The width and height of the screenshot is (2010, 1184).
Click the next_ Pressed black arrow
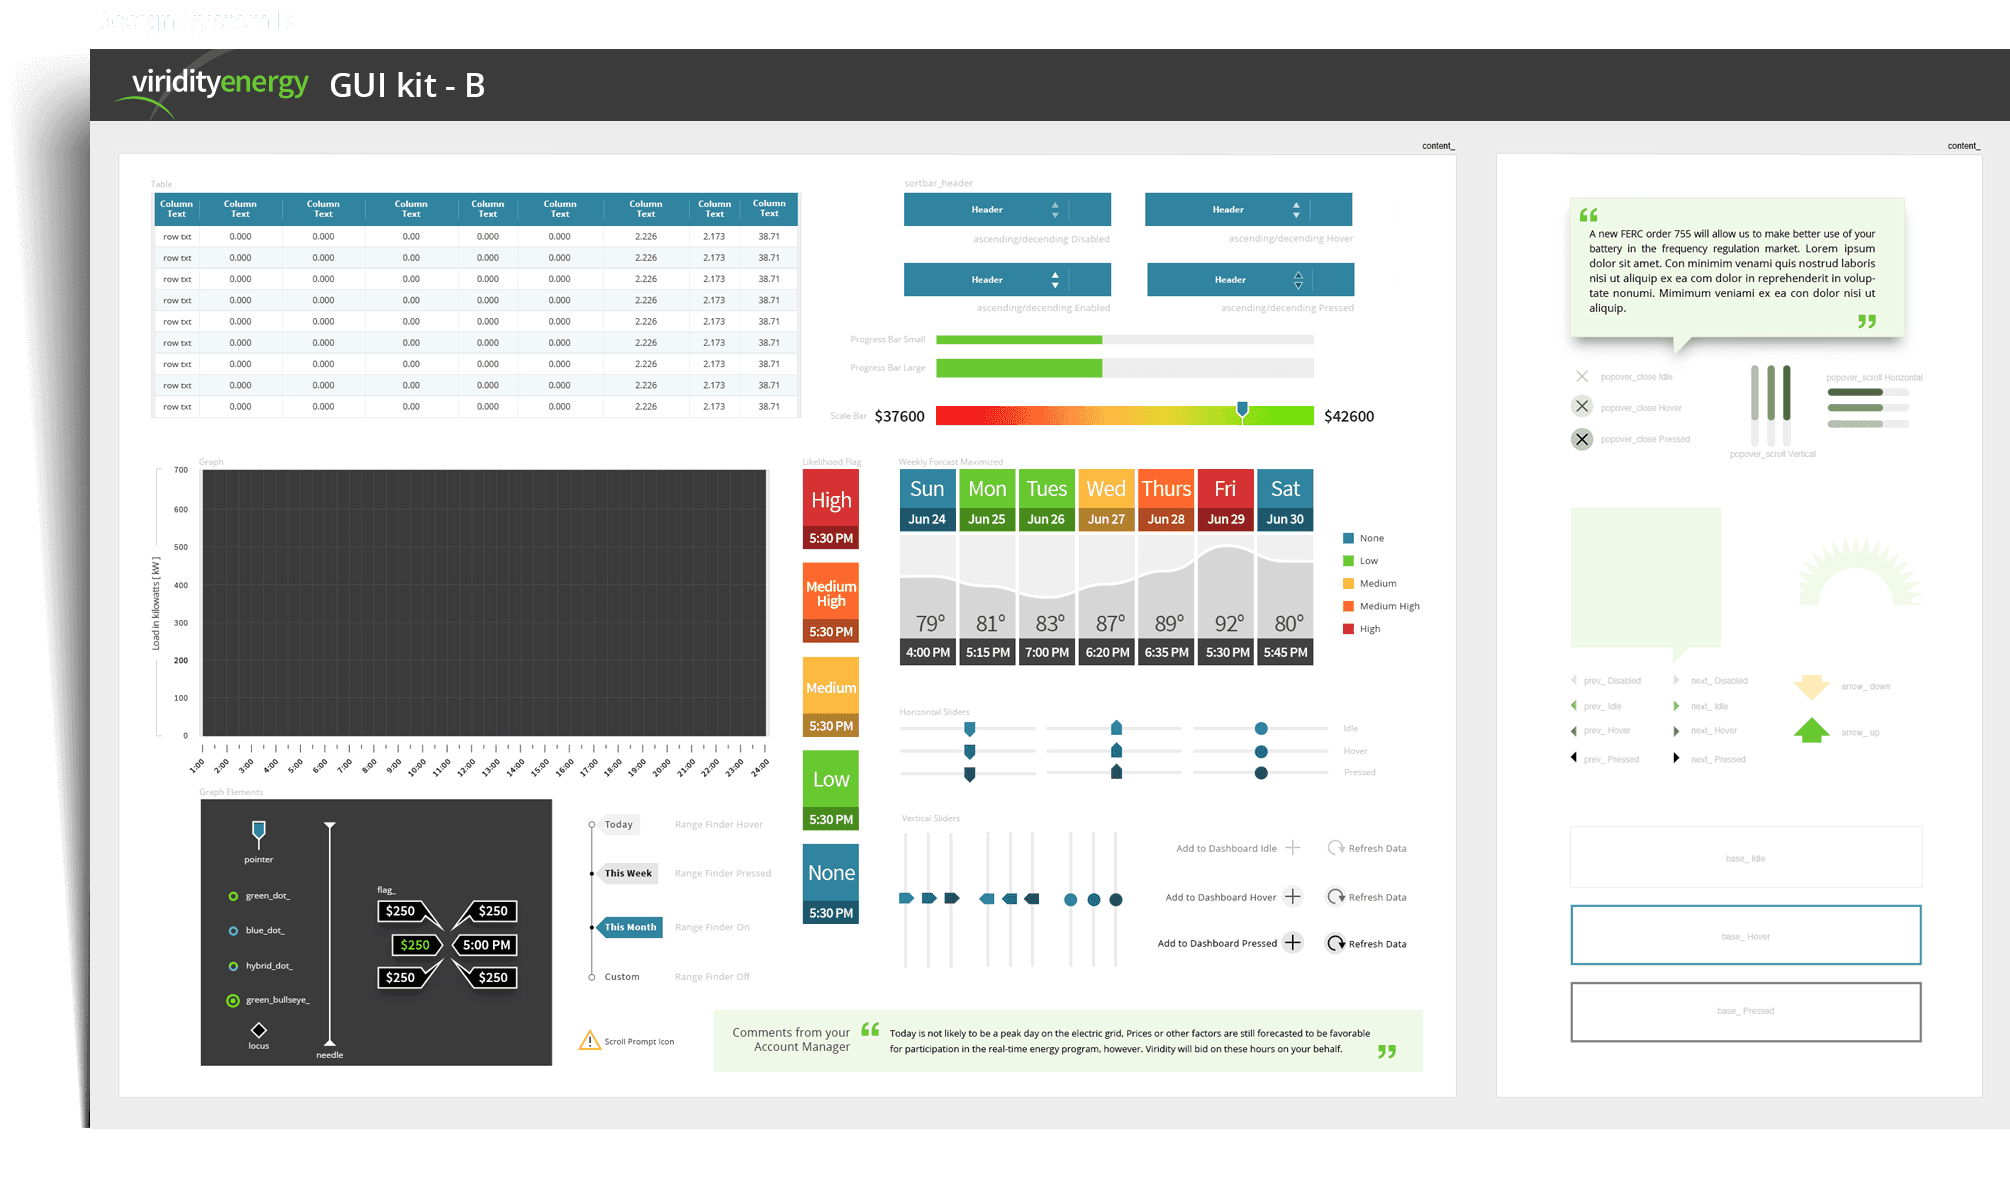pos(1676,759)
